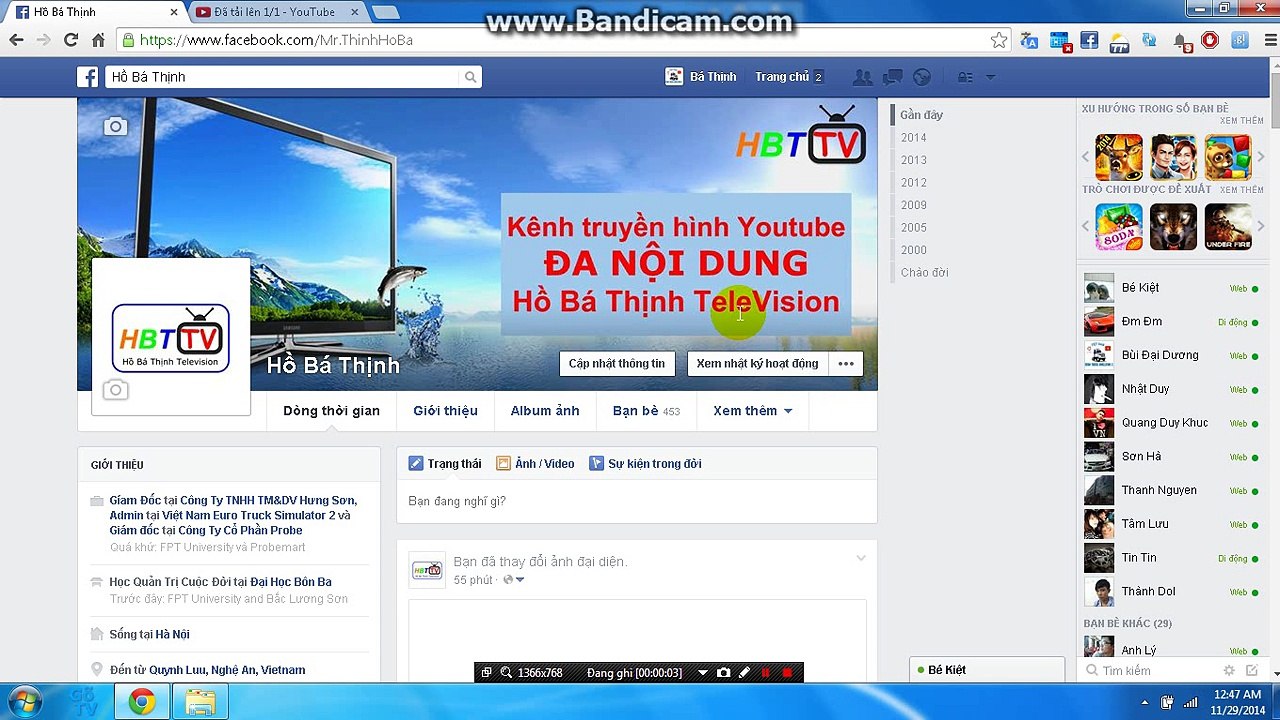The width and height of the screenshot is (1280, 720).
Task: Jump to Chào đời on the timeline
Action: pos(924,273)
